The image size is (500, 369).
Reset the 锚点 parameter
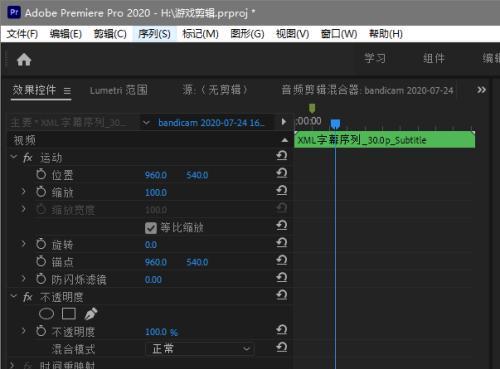[x=282, y=260]
